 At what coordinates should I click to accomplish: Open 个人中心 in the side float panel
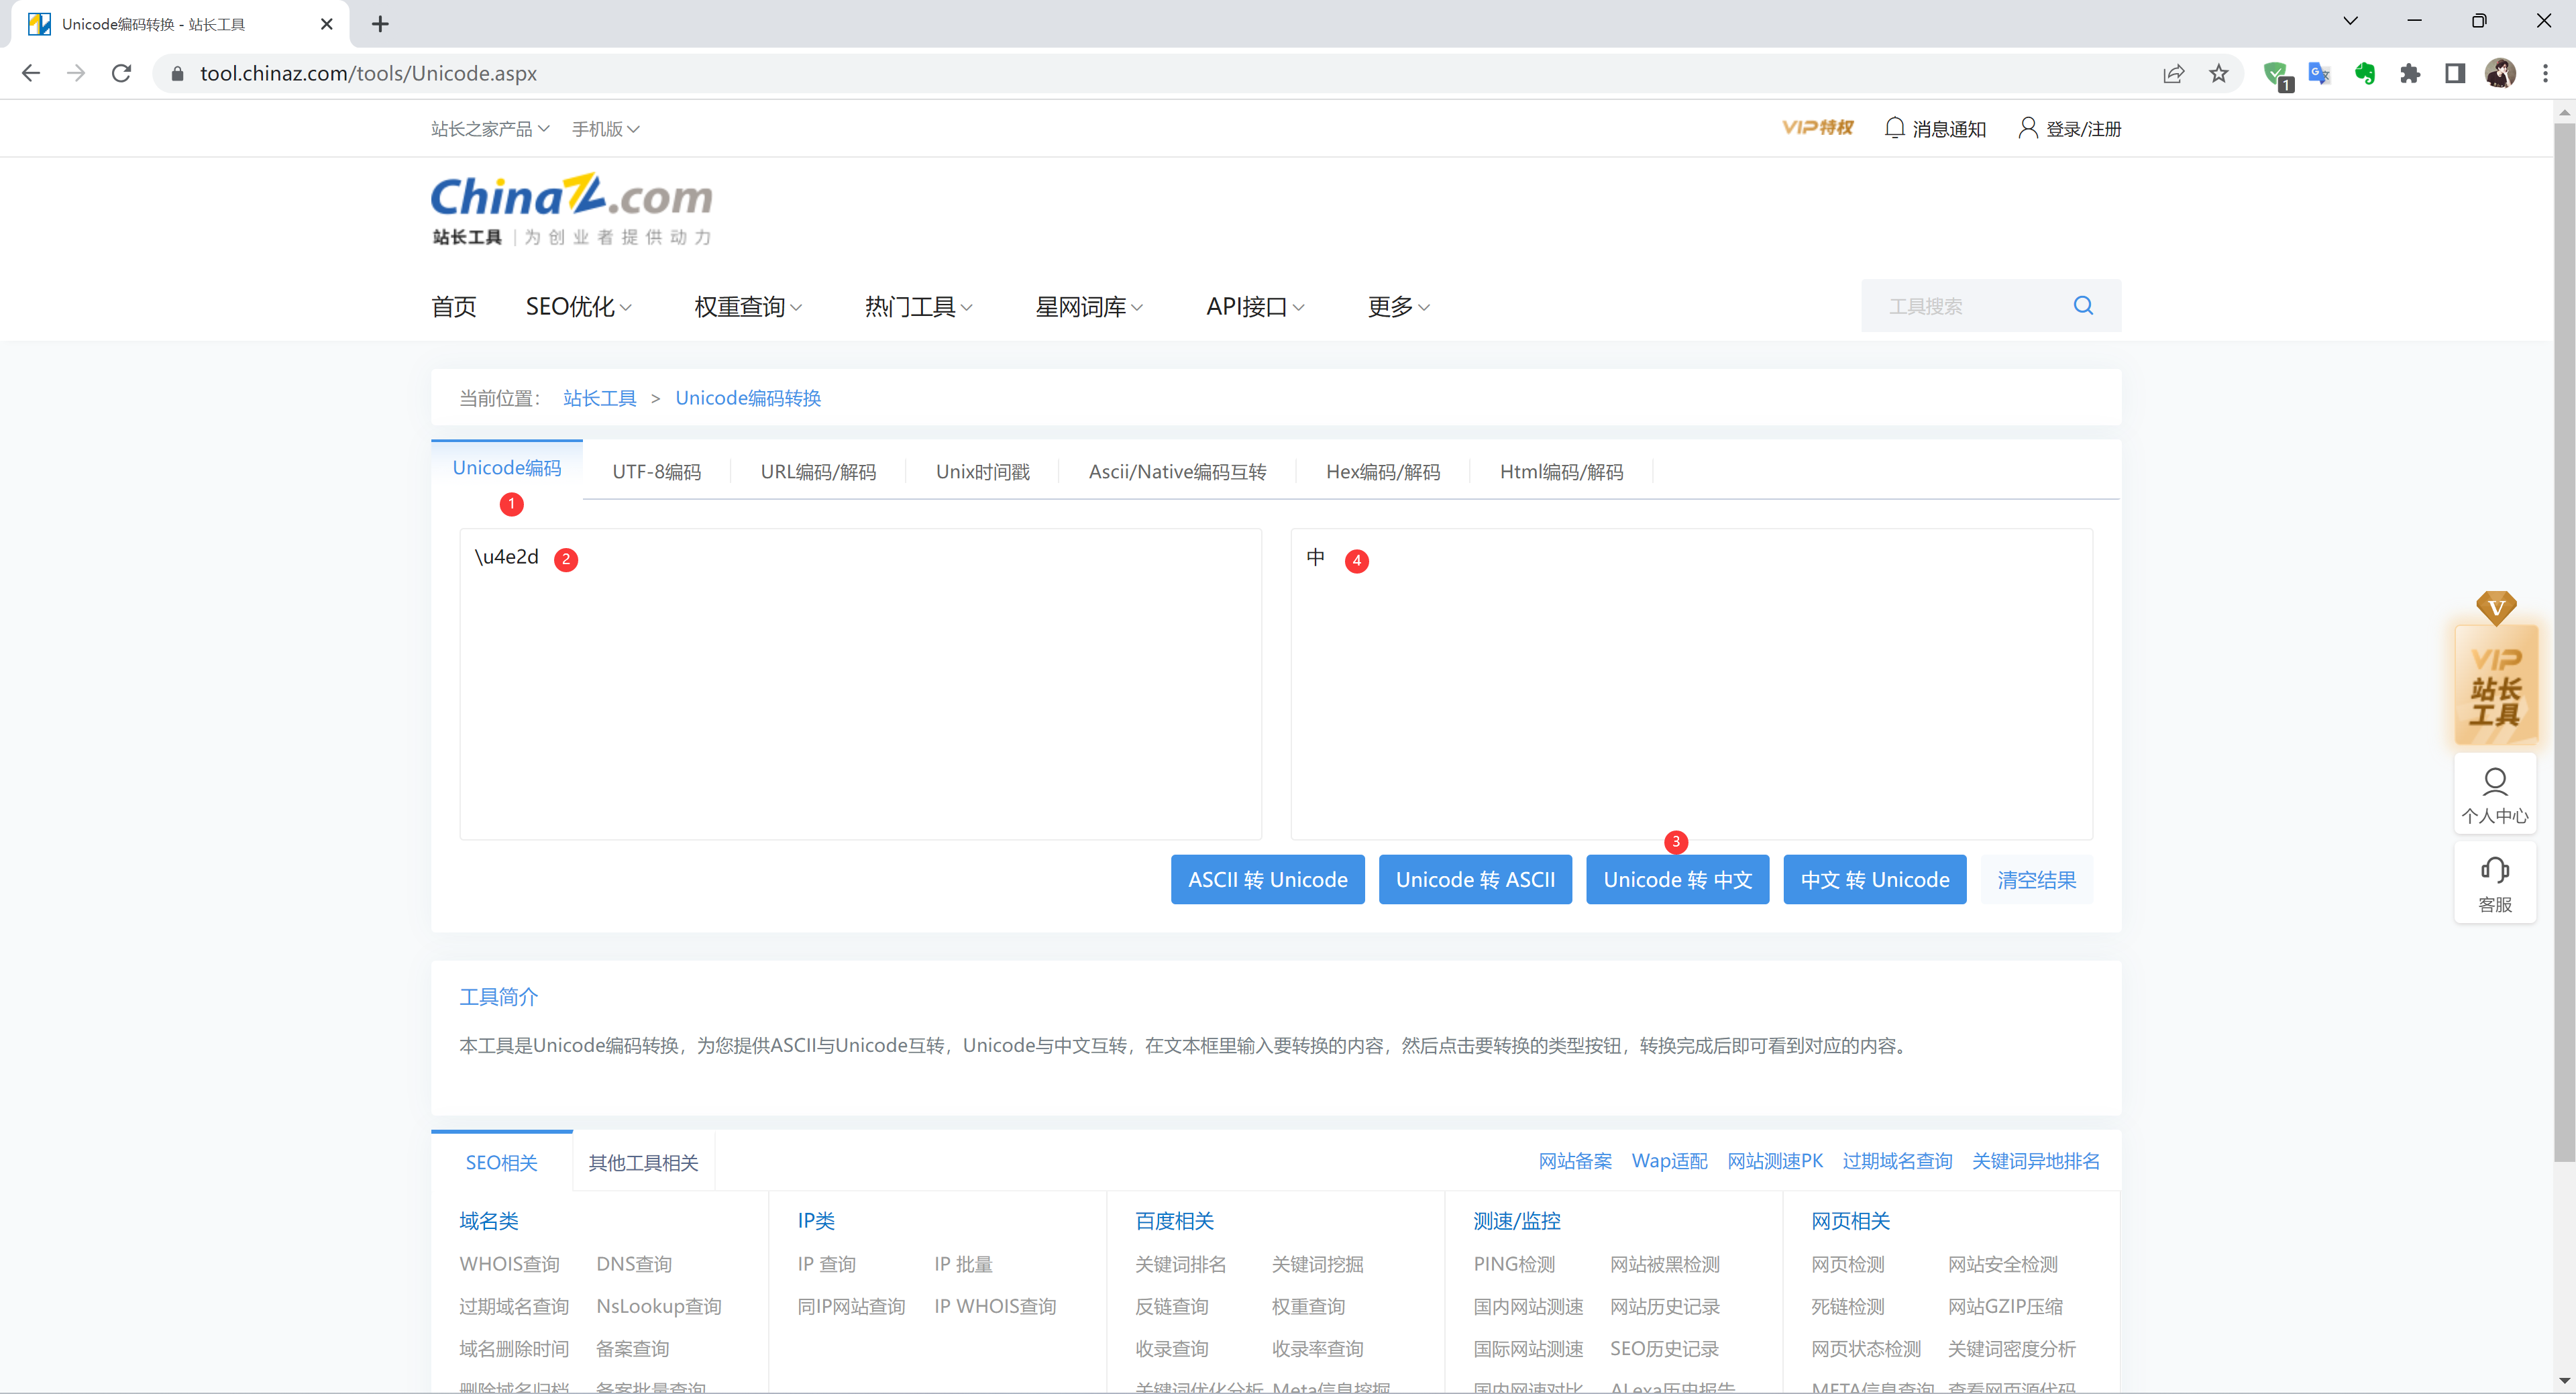tap(2495, 794)
